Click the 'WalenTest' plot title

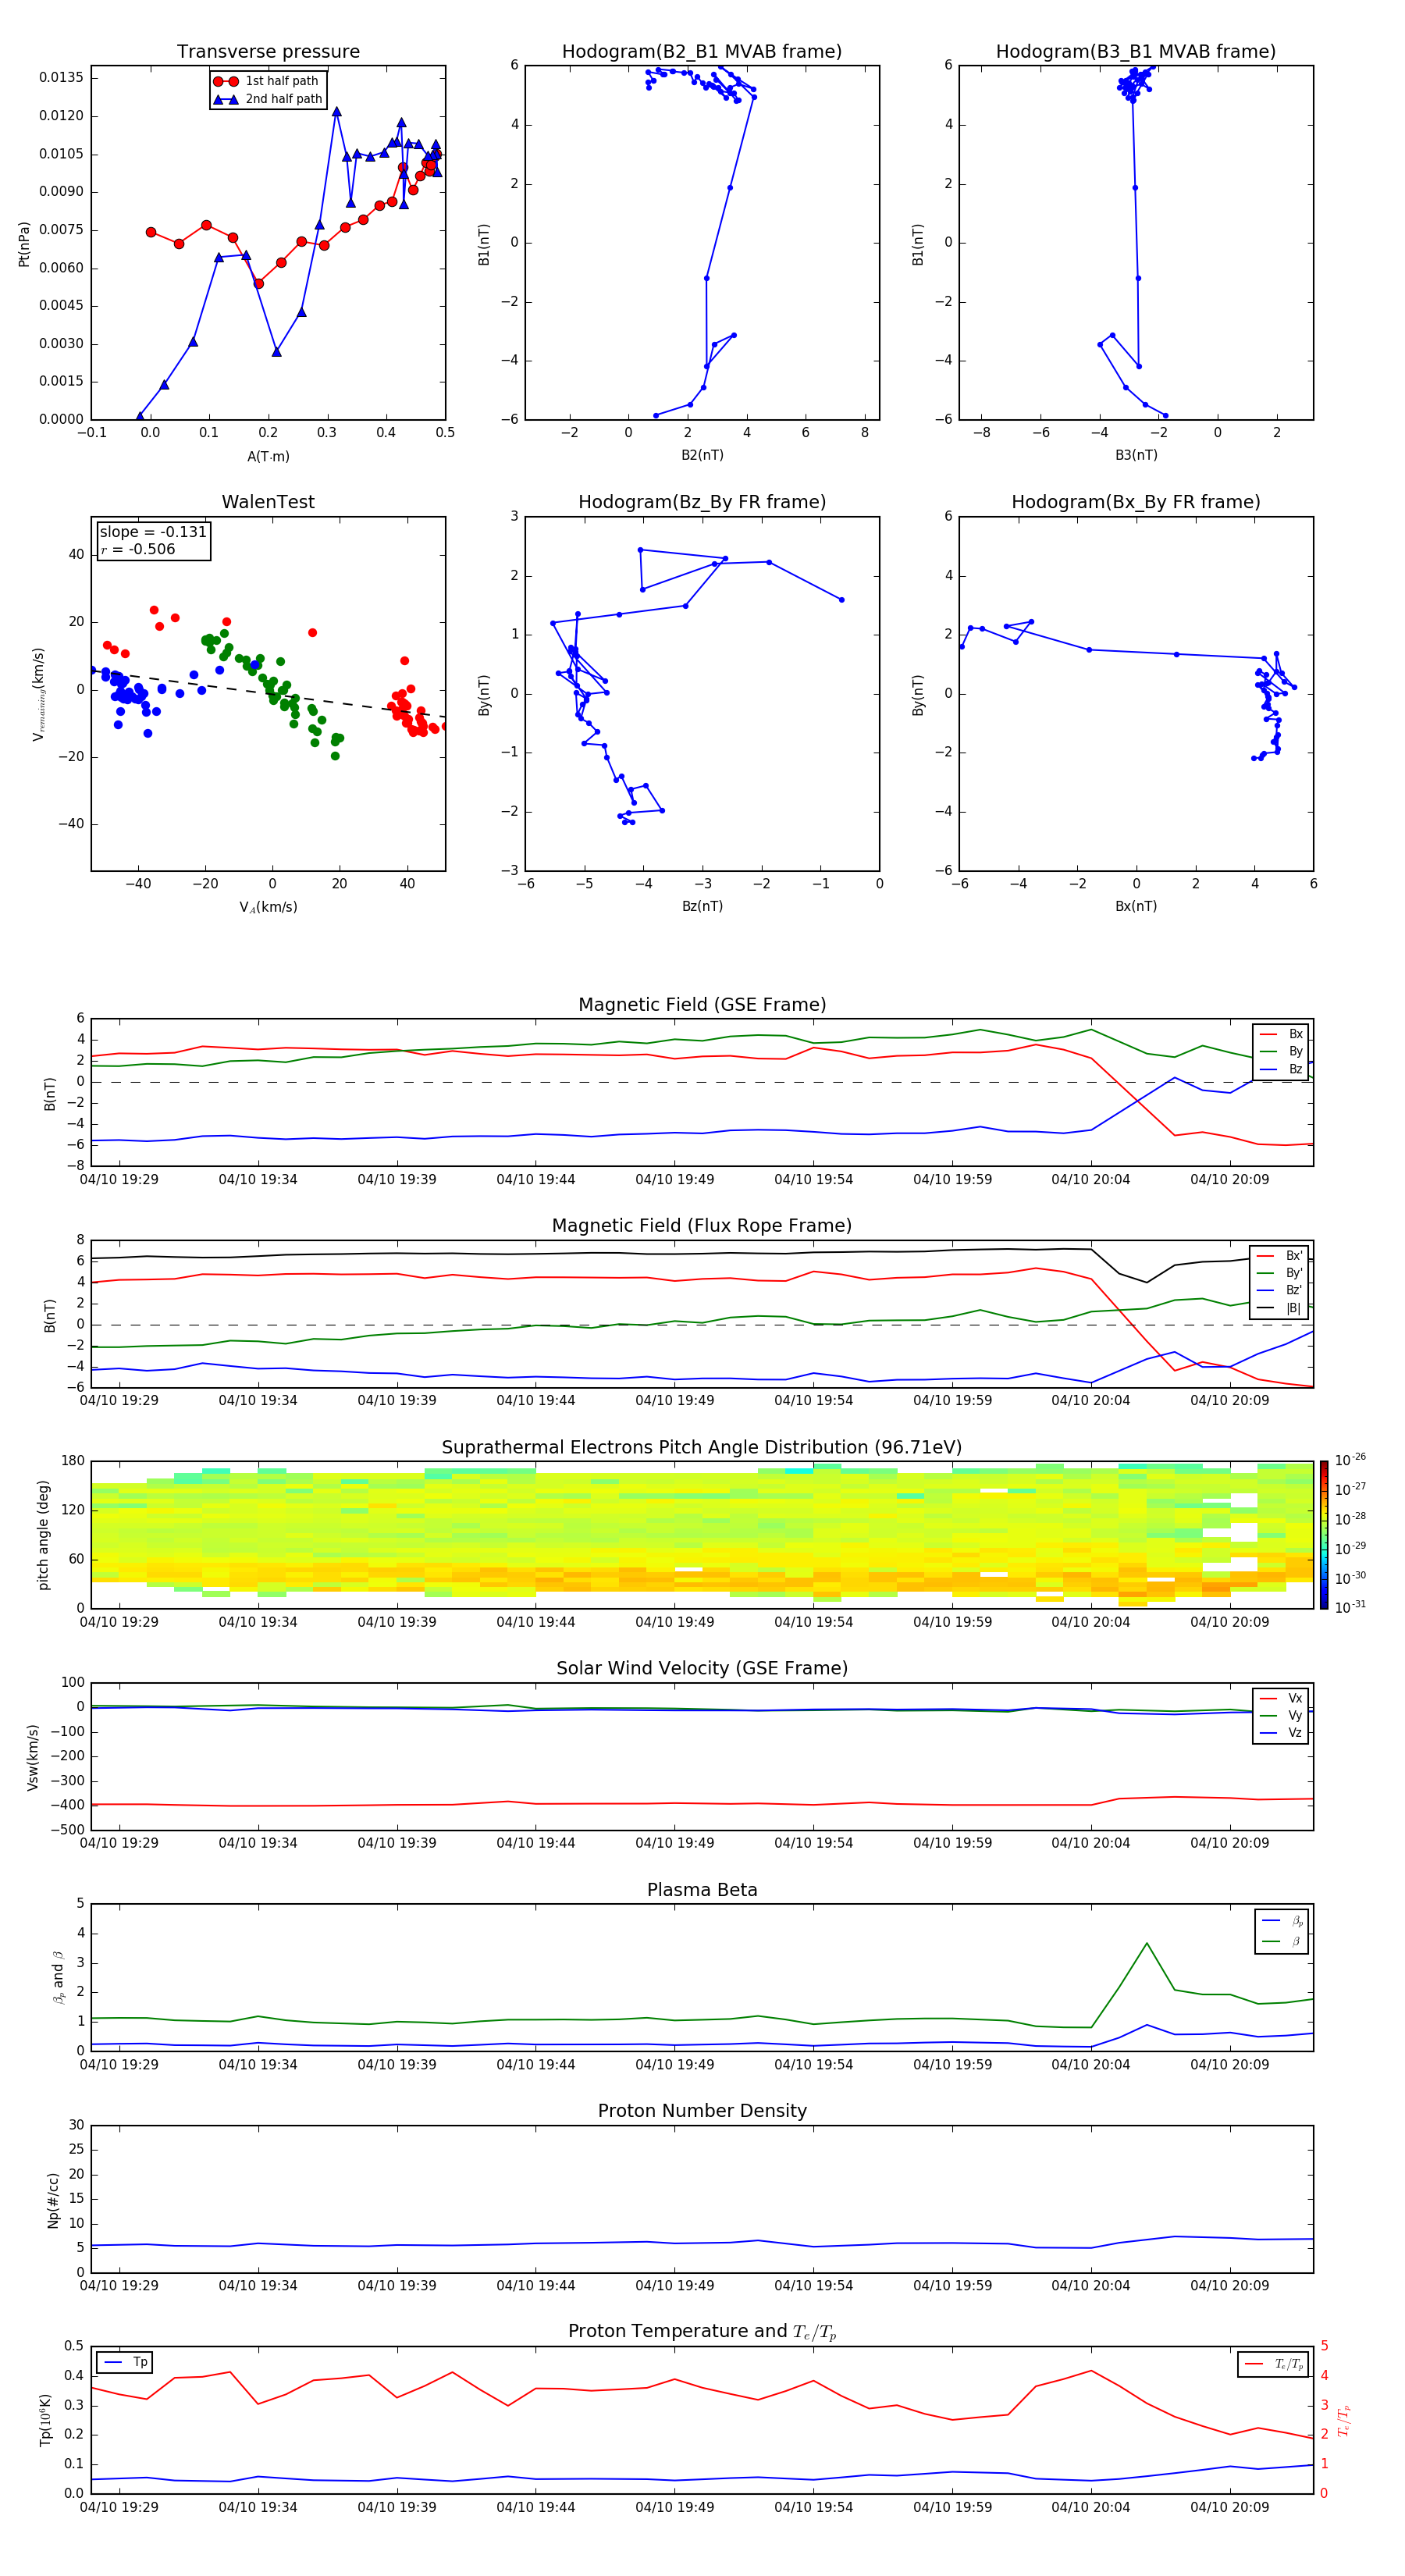tap(268, 502)
